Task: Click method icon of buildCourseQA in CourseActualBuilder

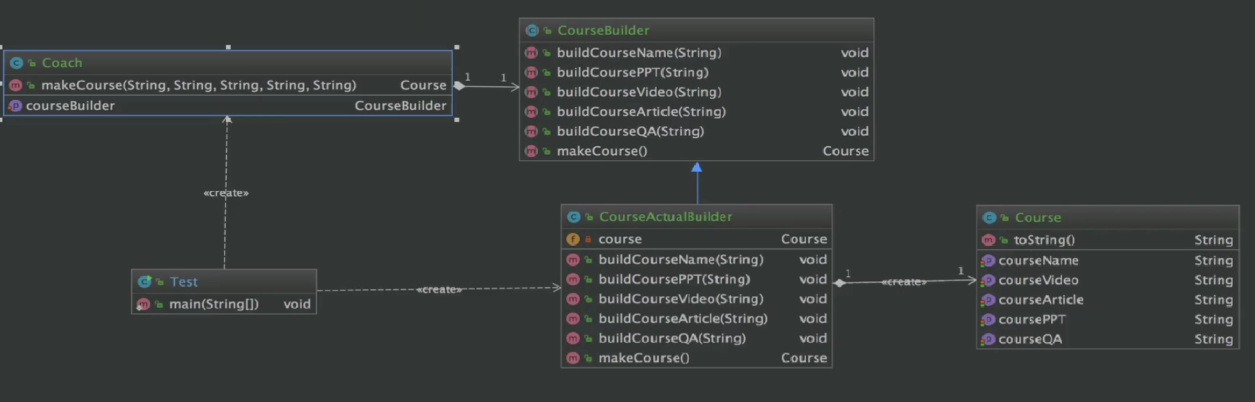Action: tap(573, 338)
